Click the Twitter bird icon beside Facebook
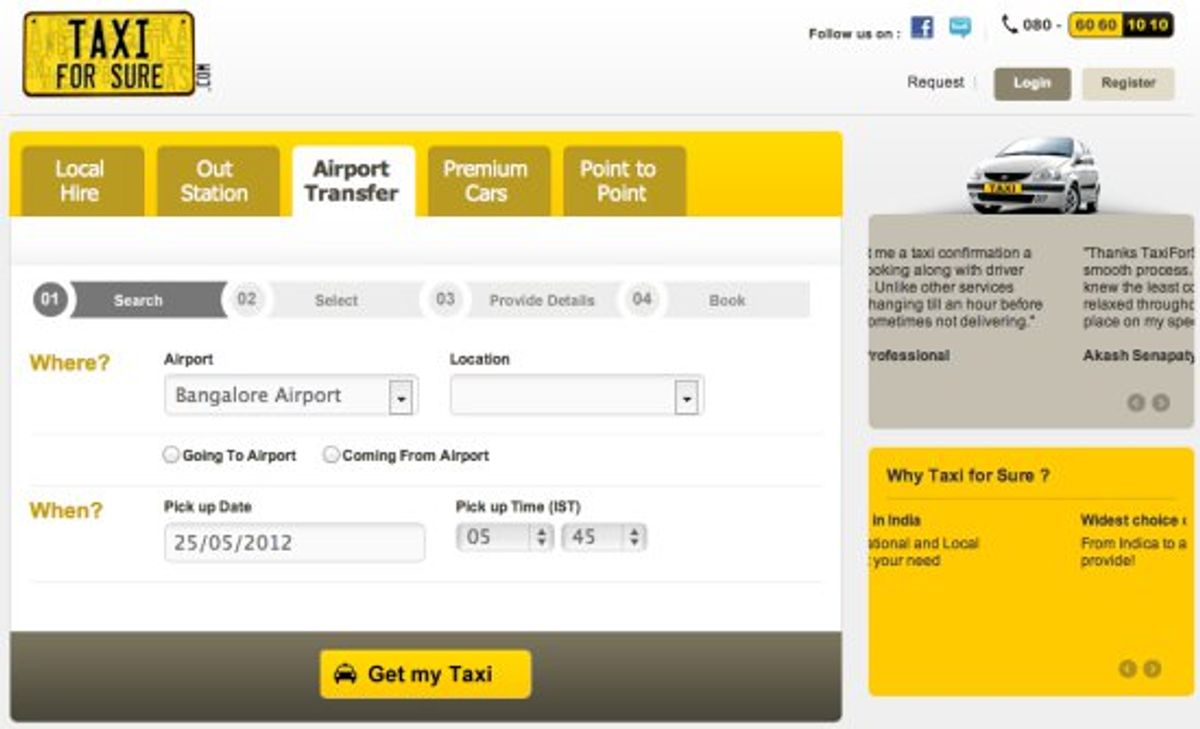 959,28
